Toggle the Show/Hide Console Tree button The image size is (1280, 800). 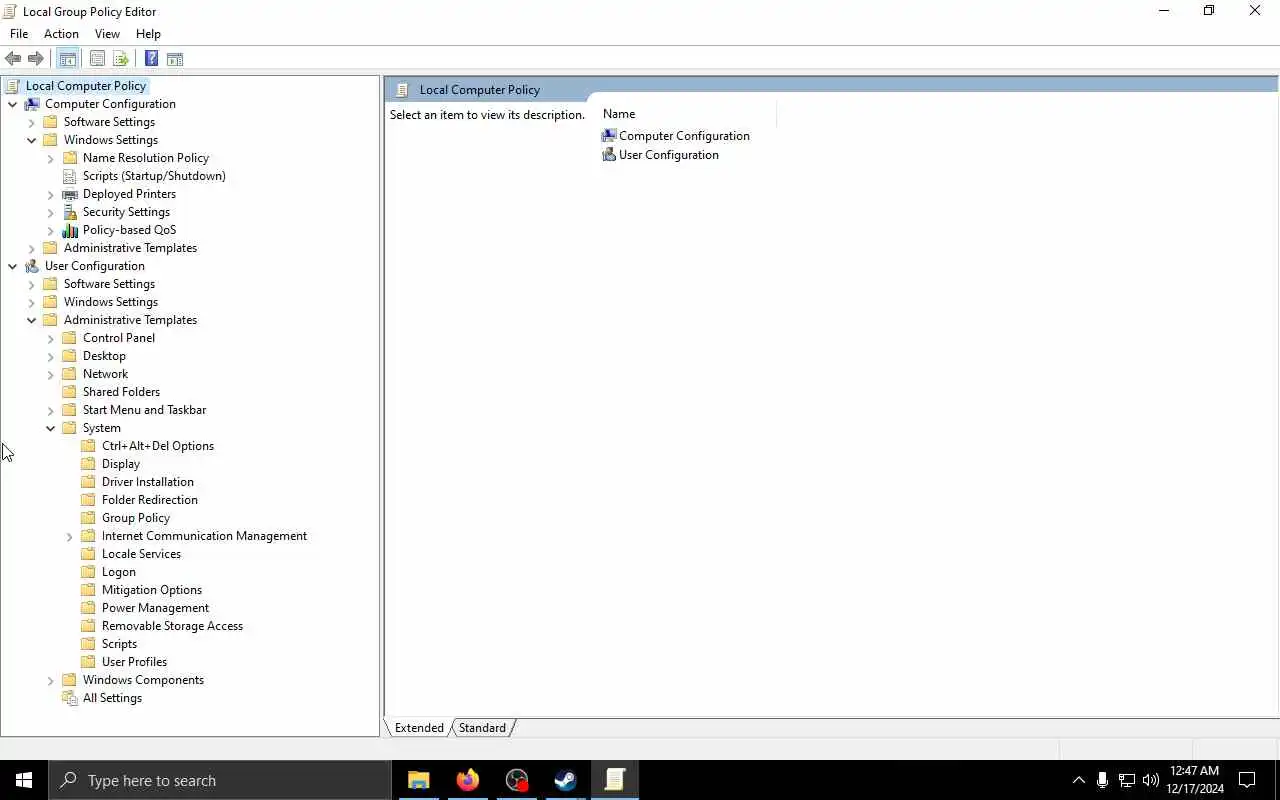[67, 59]
